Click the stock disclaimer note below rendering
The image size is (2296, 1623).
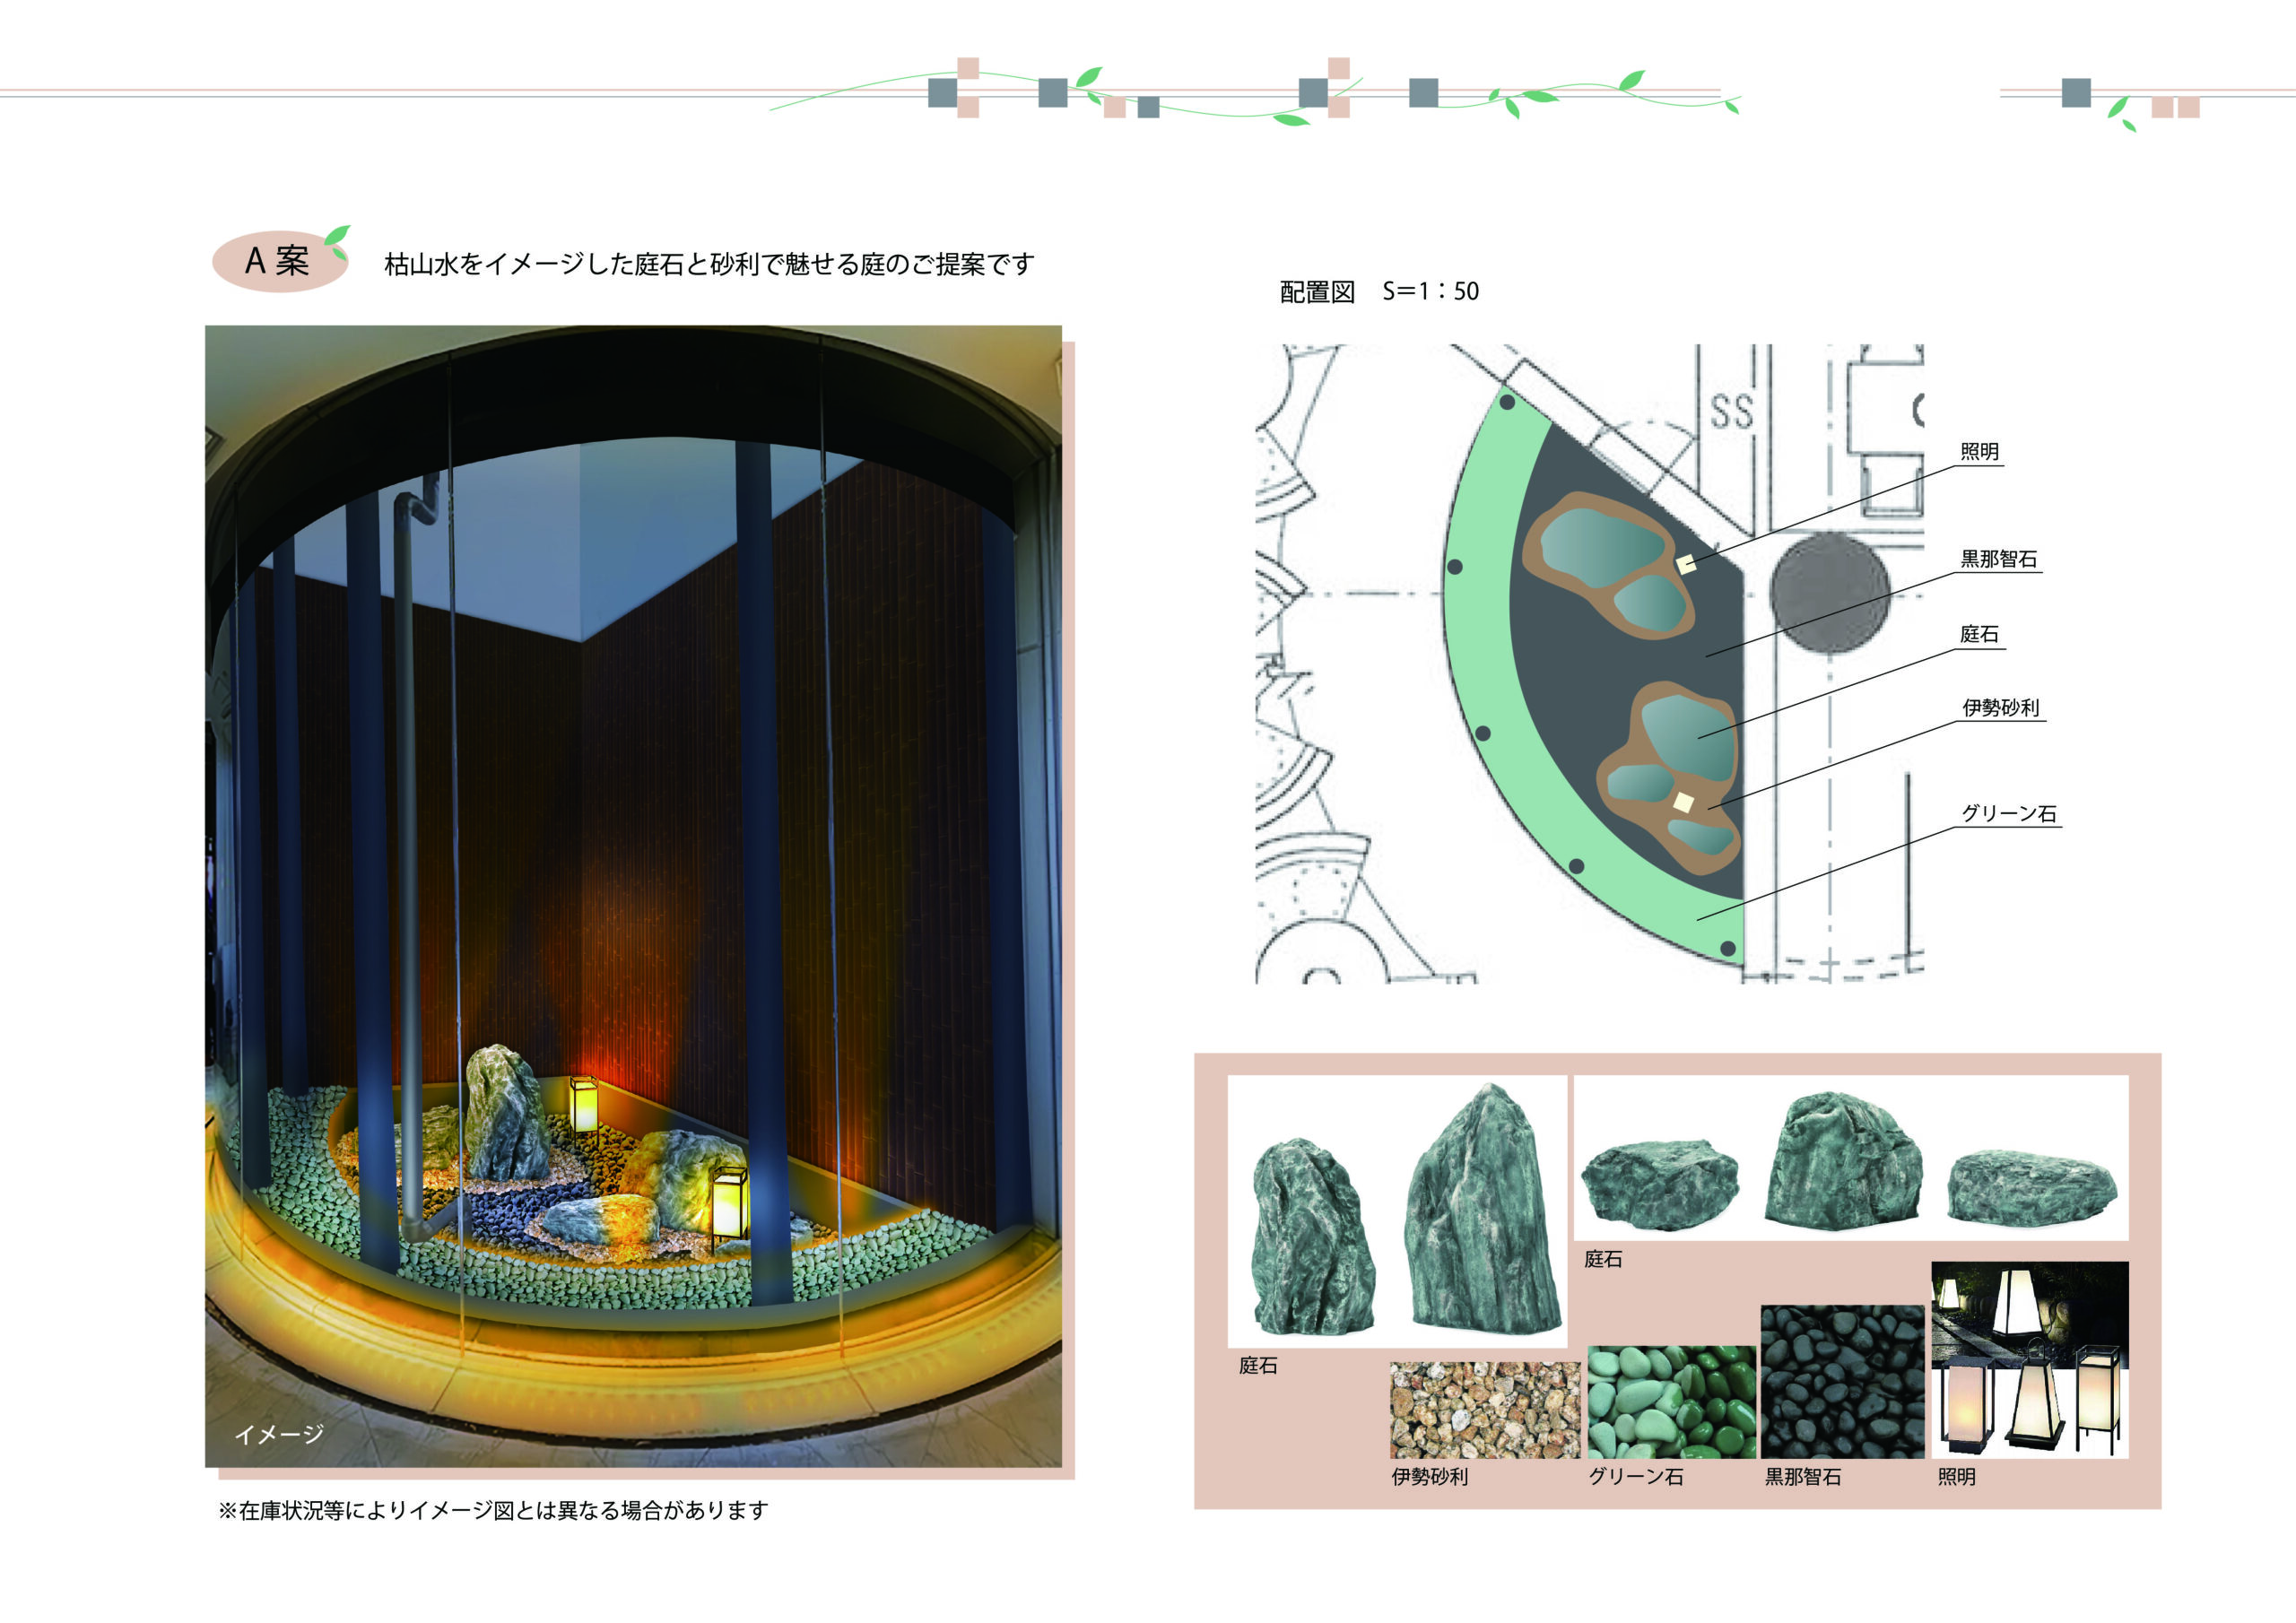(493, 1510)
